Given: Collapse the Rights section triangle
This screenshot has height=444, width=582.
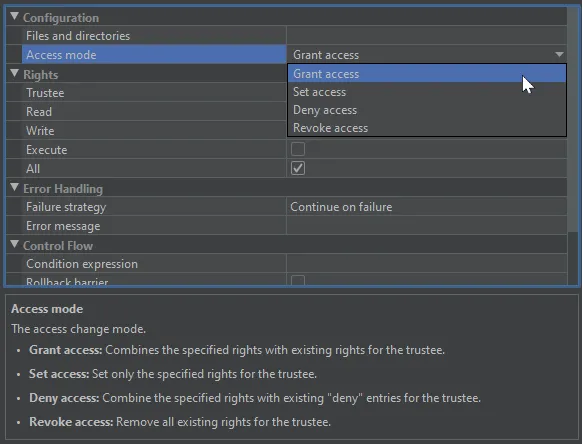Looking at the screenshot, I should [x=14, y=73].
